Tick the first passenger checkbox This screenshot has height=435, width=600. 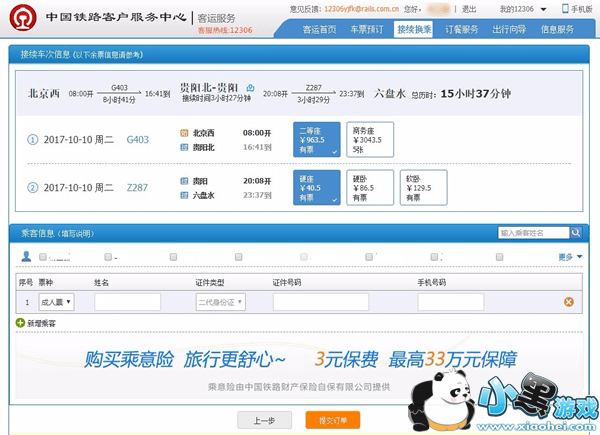(42, 257)
